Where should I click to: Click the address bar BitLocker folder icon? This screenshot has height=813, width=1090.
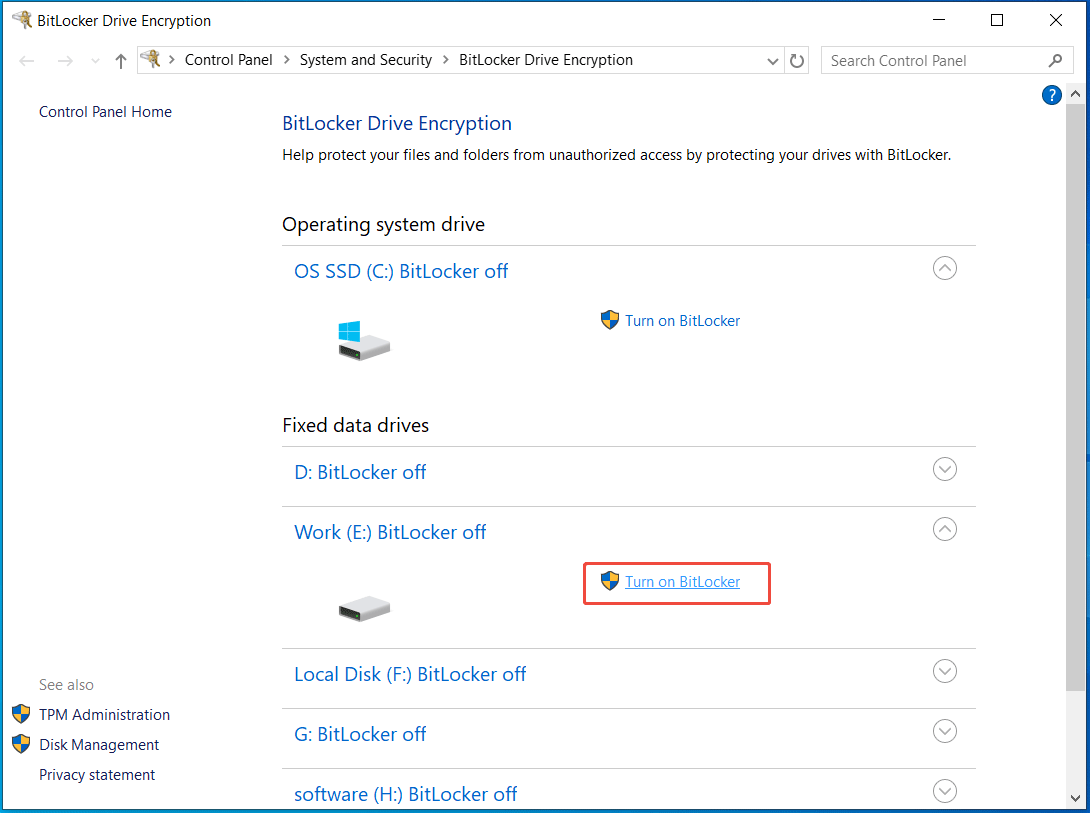[x=151, y=60]
